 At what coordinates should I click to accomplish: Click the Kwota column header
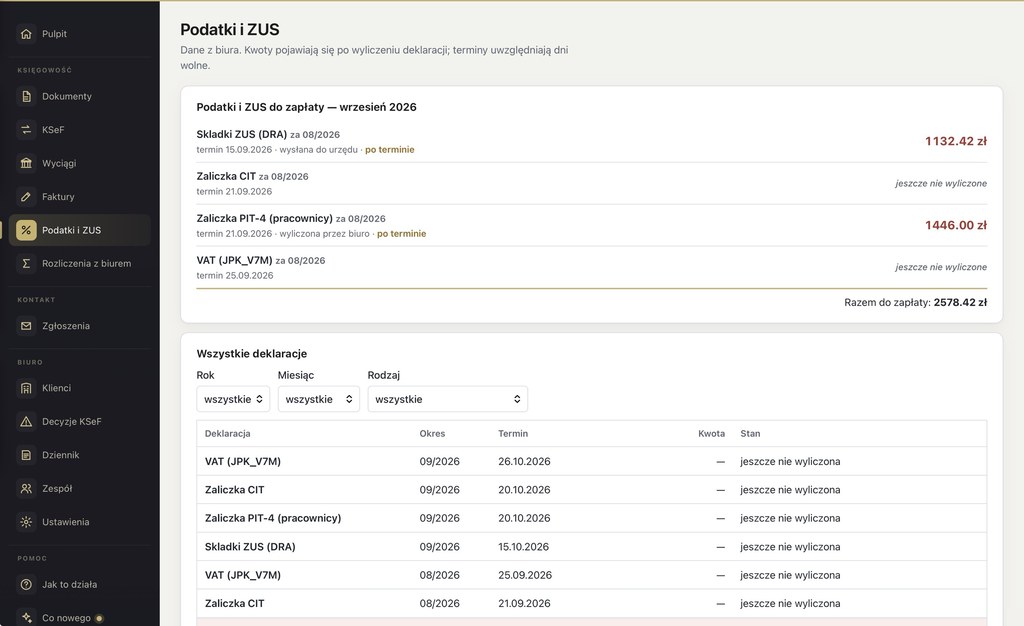pos(711,433)
